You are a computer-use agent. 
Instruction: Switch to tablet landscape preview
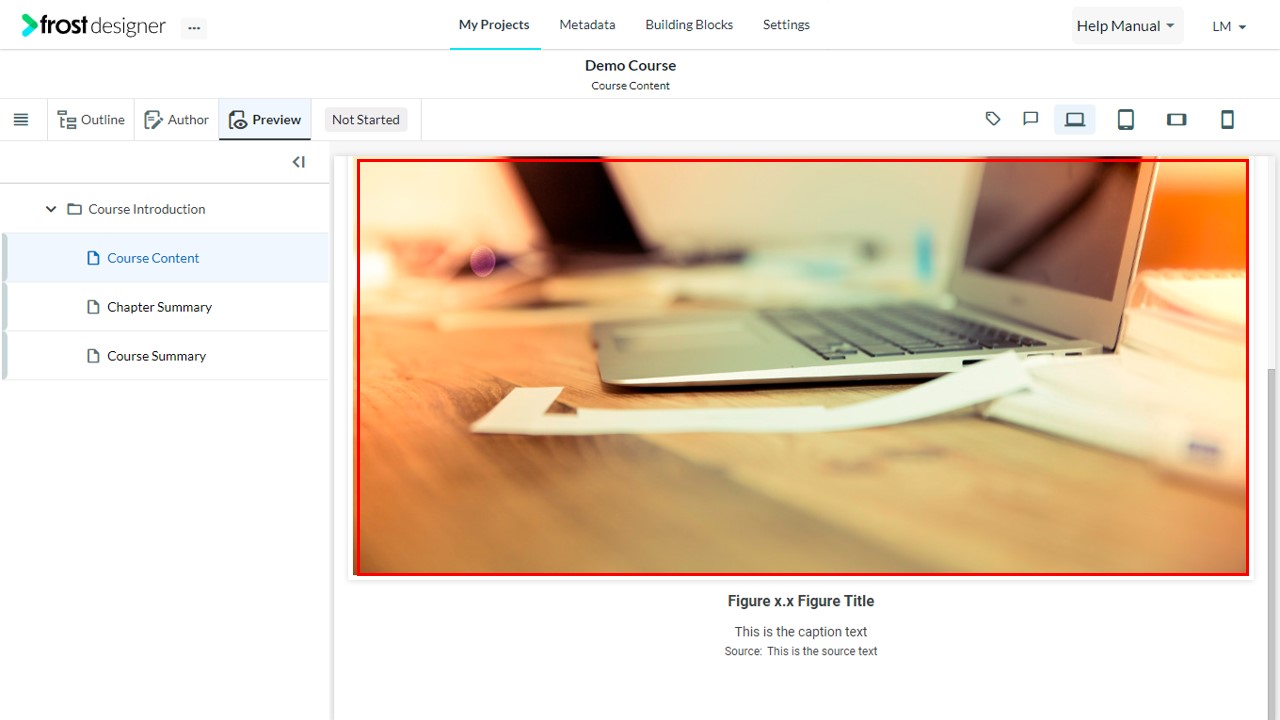pyautogui.click(x=1177, y=119)
